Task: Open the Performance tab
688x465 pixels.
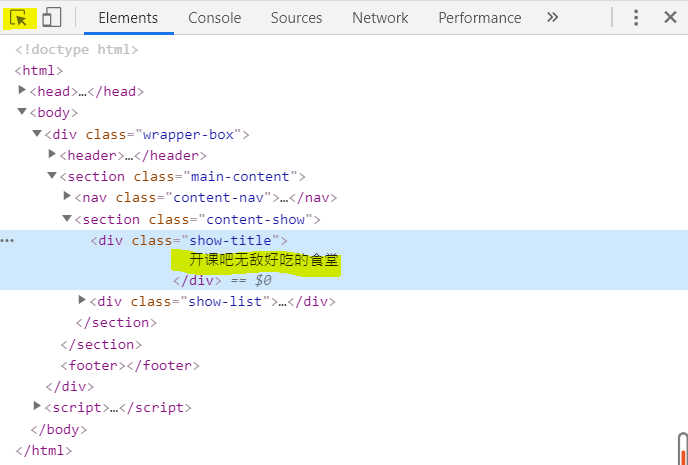Action: click(480, 18)
